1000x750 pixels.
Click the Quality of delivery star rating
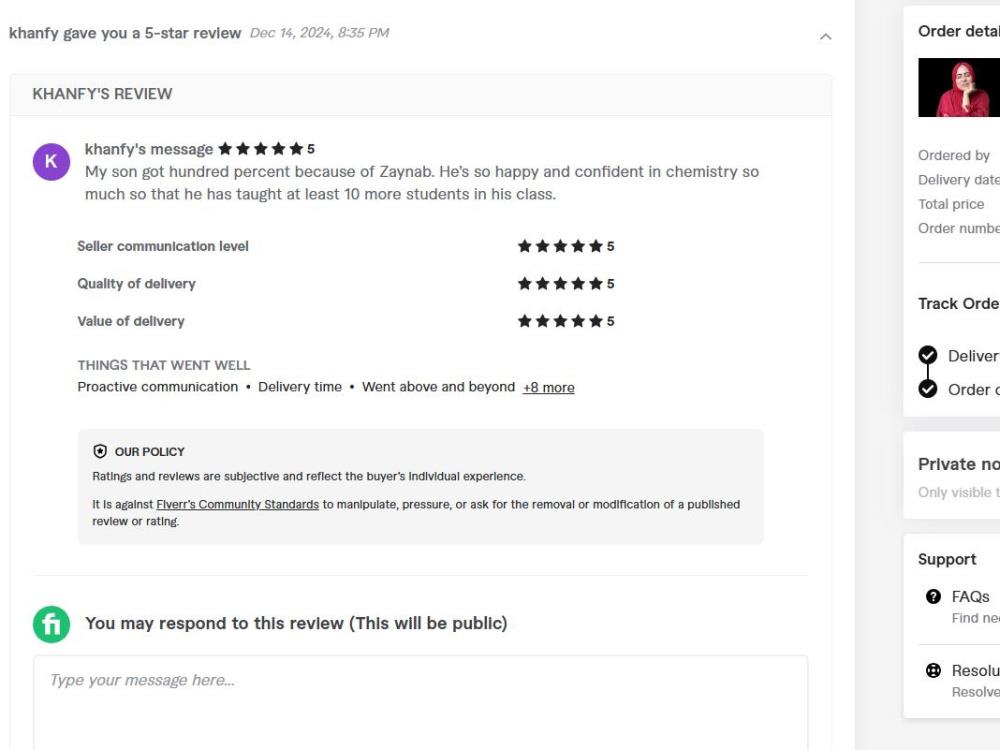point(560,284)
